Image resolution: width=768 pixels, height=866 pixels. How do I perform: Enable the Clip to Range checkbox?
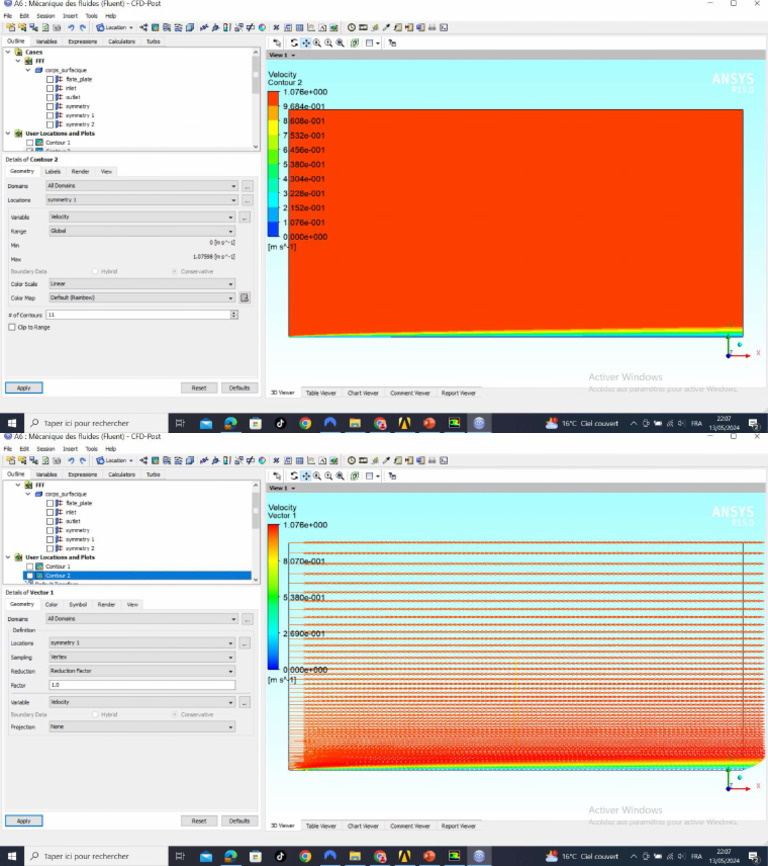point(12,327)
